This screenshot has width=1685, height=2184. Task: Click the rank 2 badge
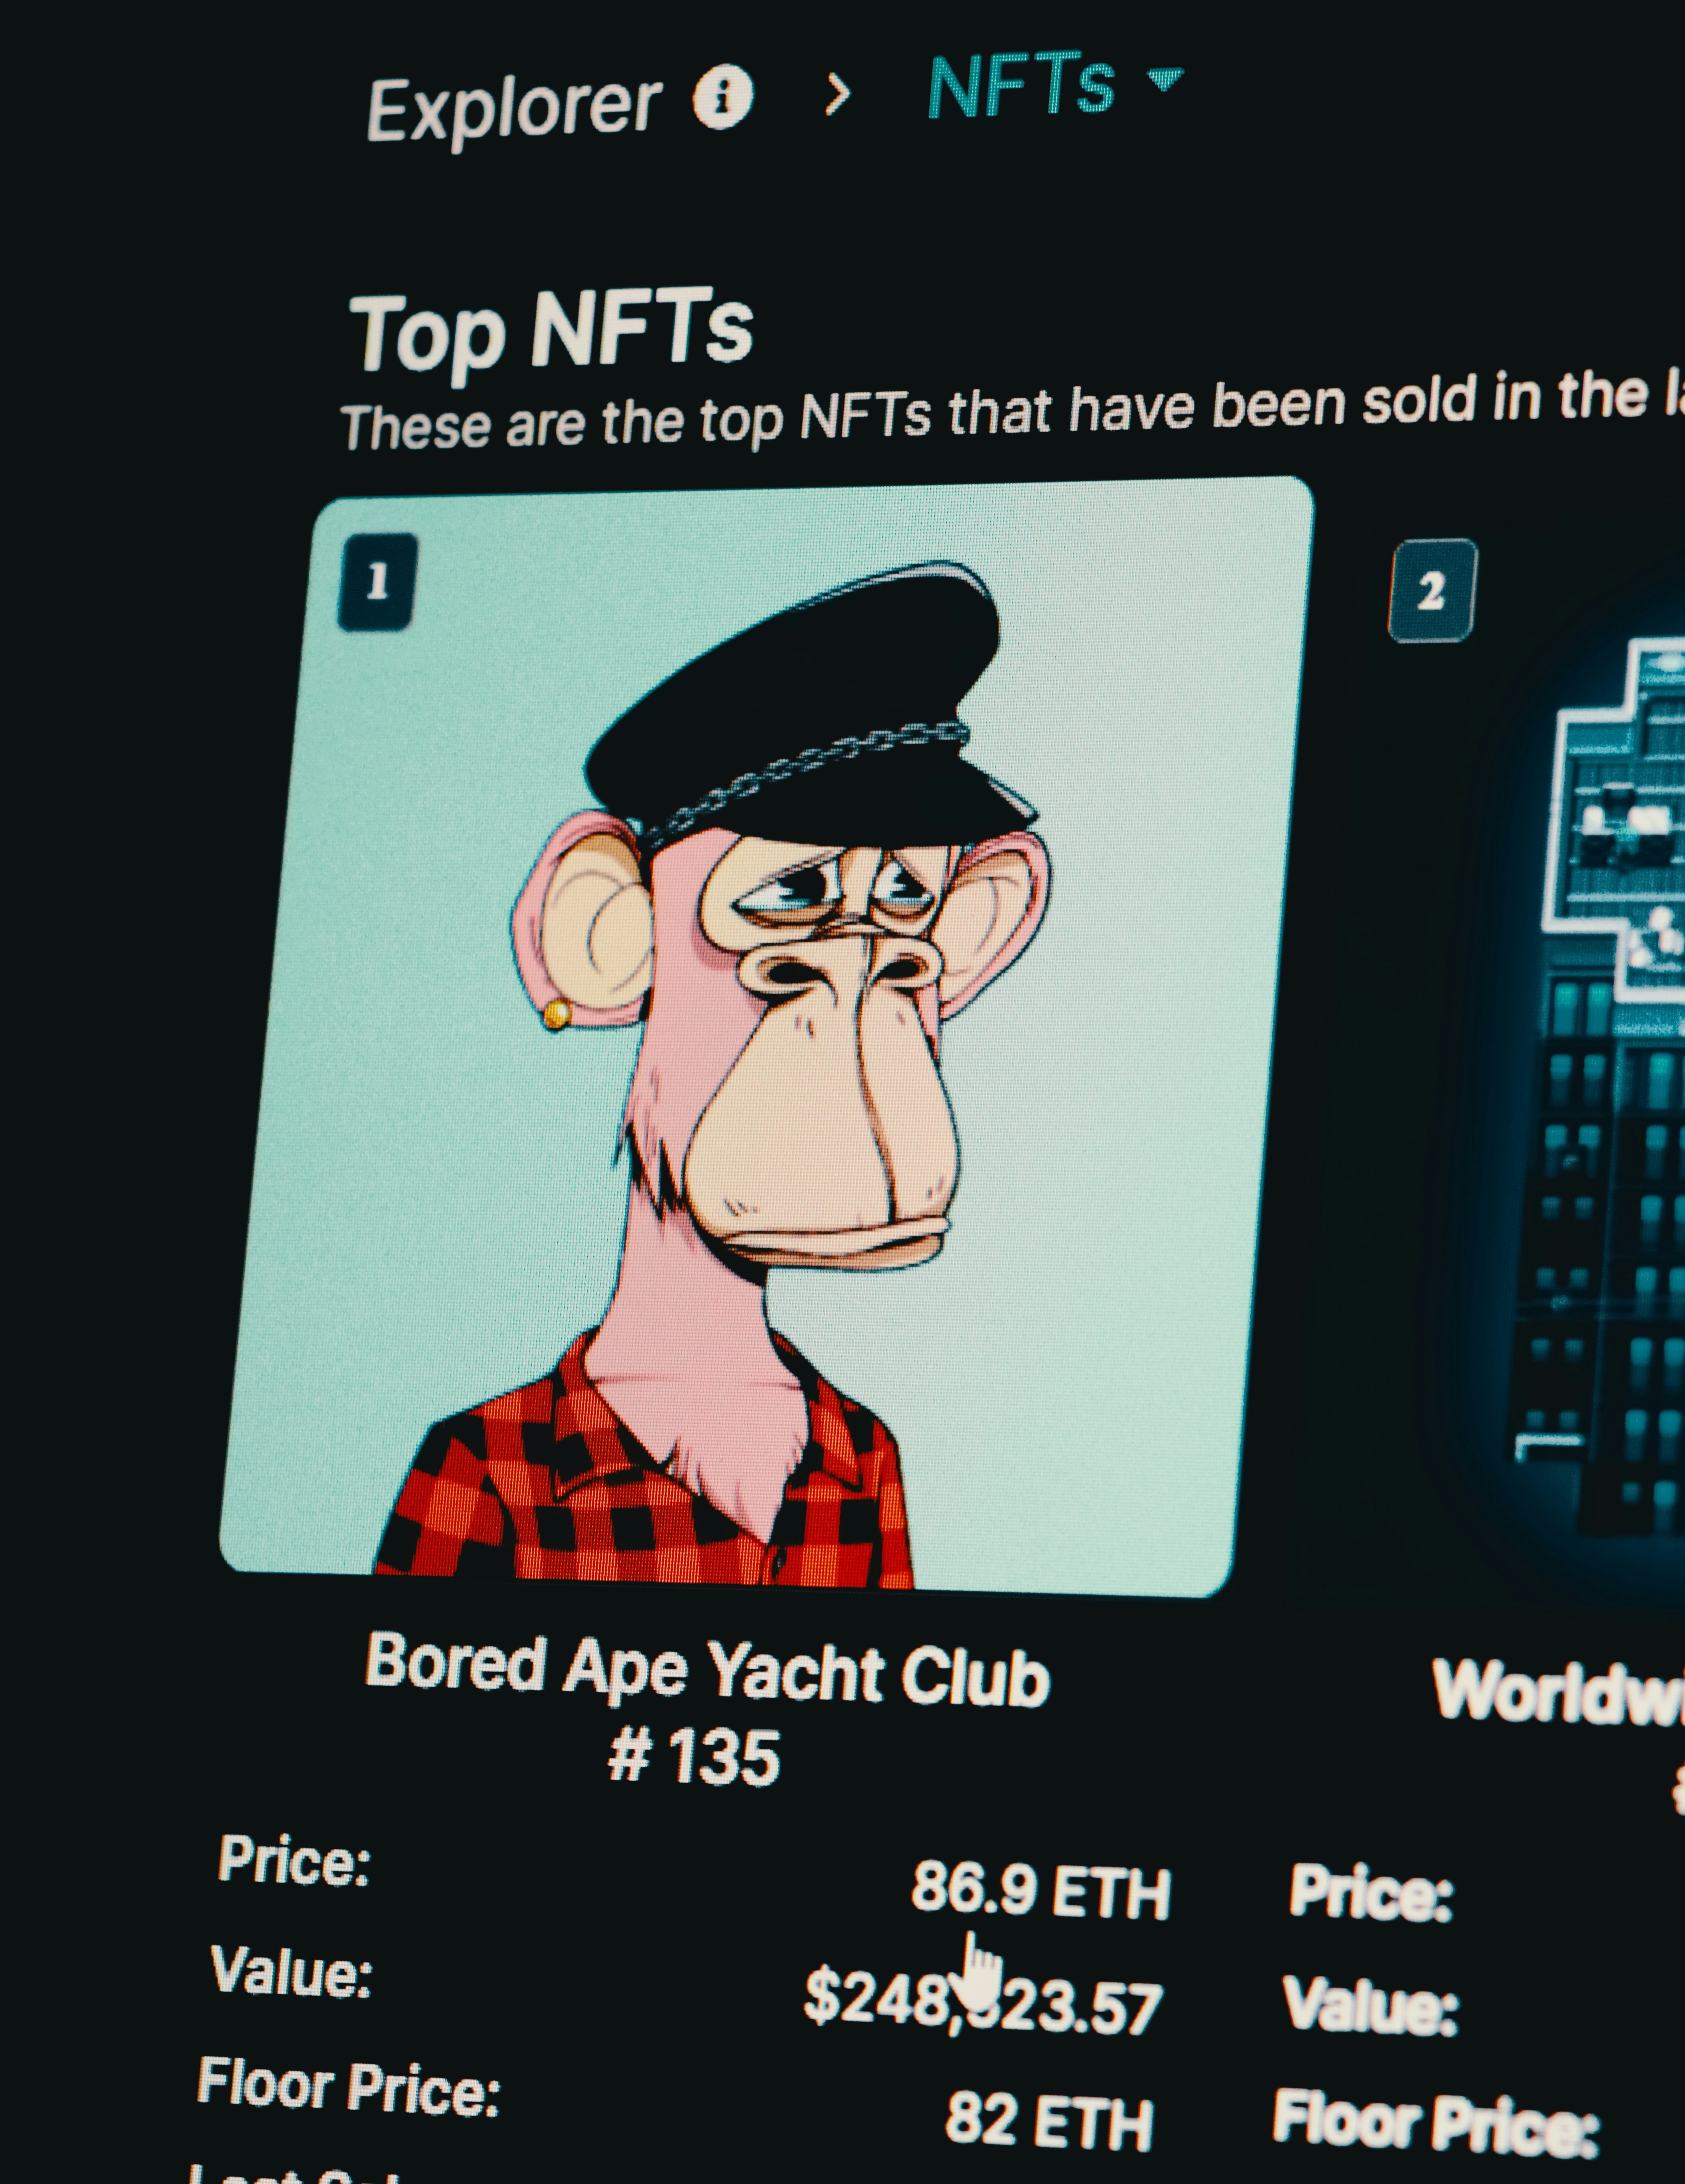(x=1432, y=590)
